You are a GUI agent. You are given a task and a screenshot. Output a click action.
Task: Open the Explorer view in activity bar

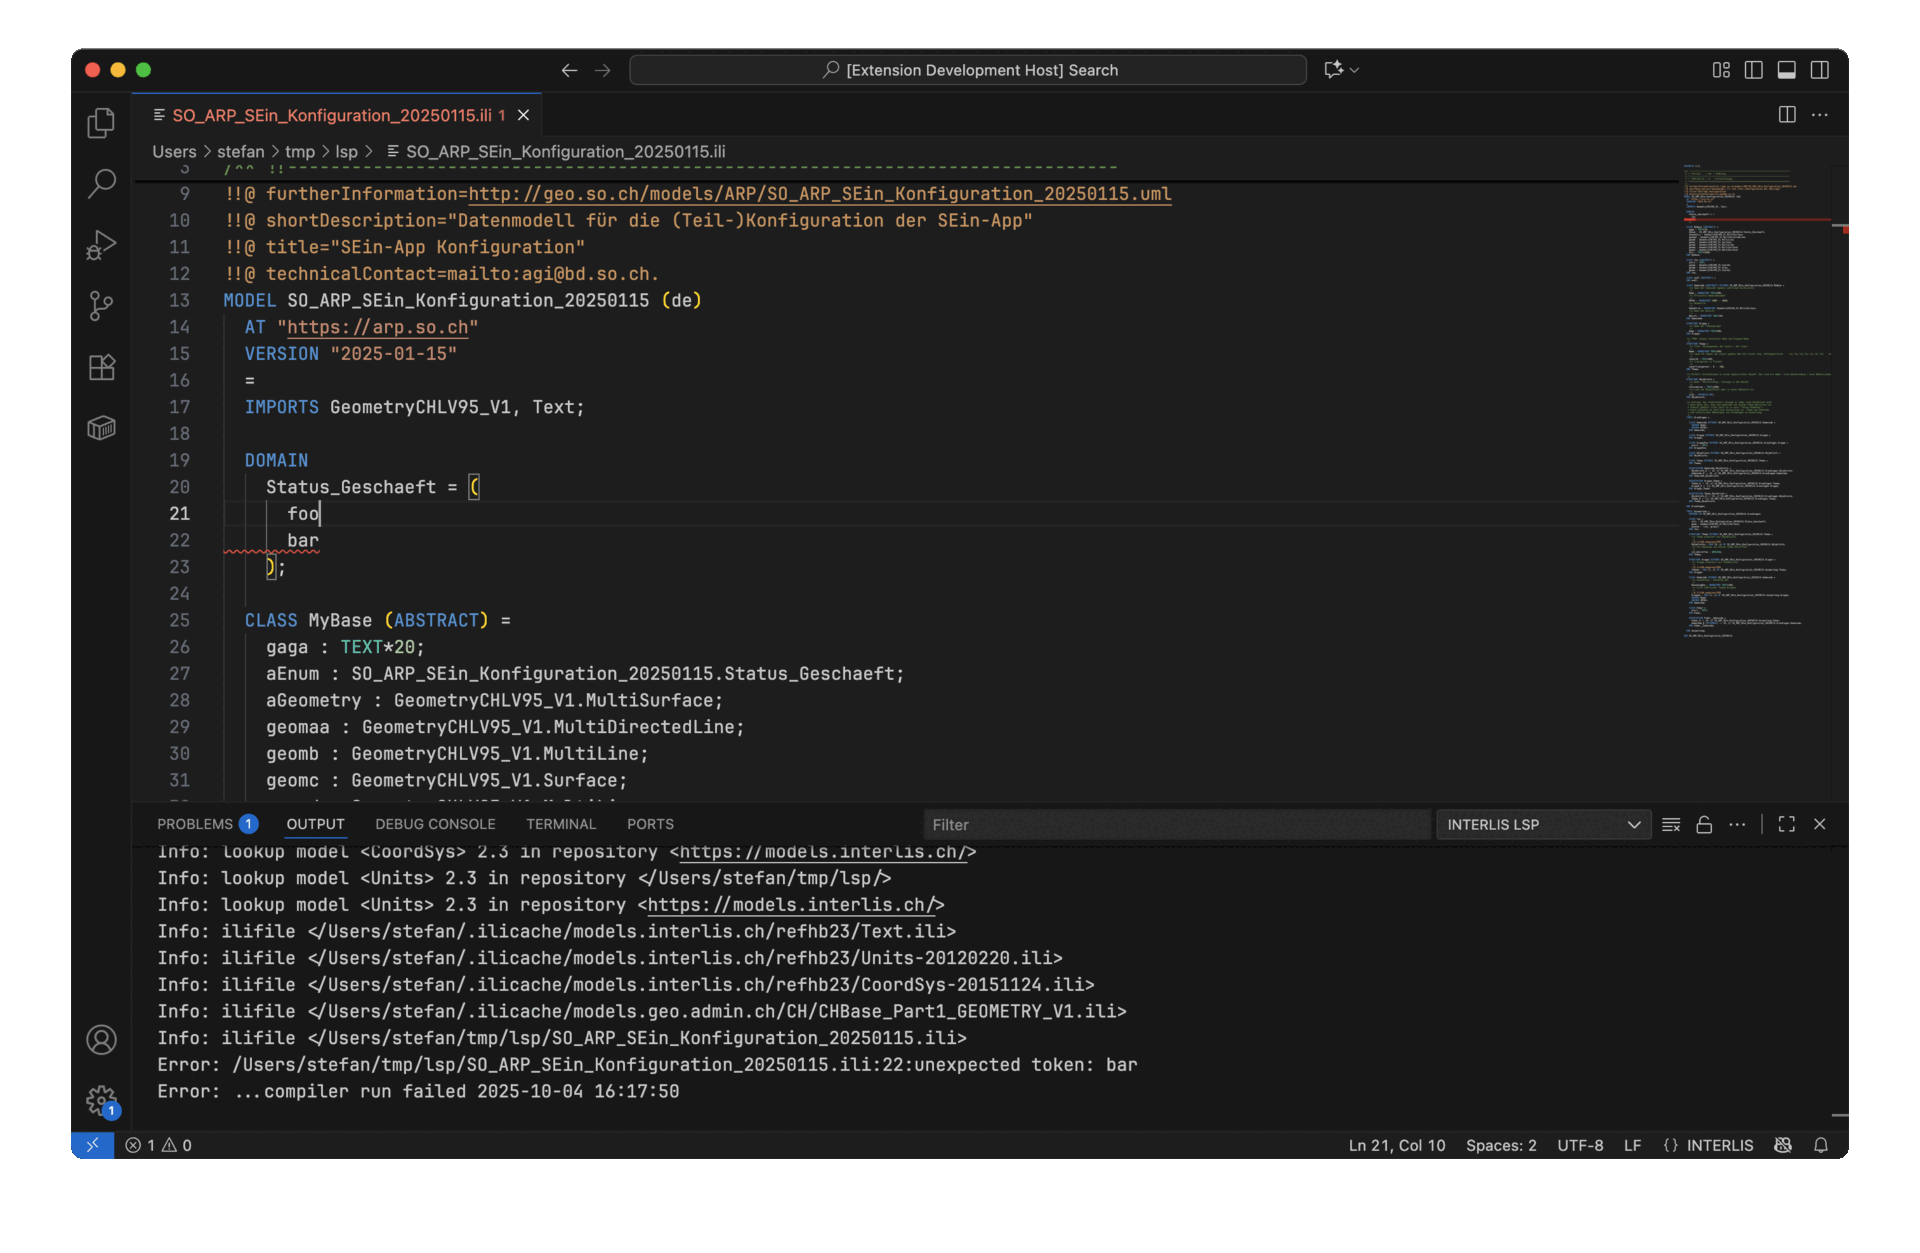click(101, 123)
